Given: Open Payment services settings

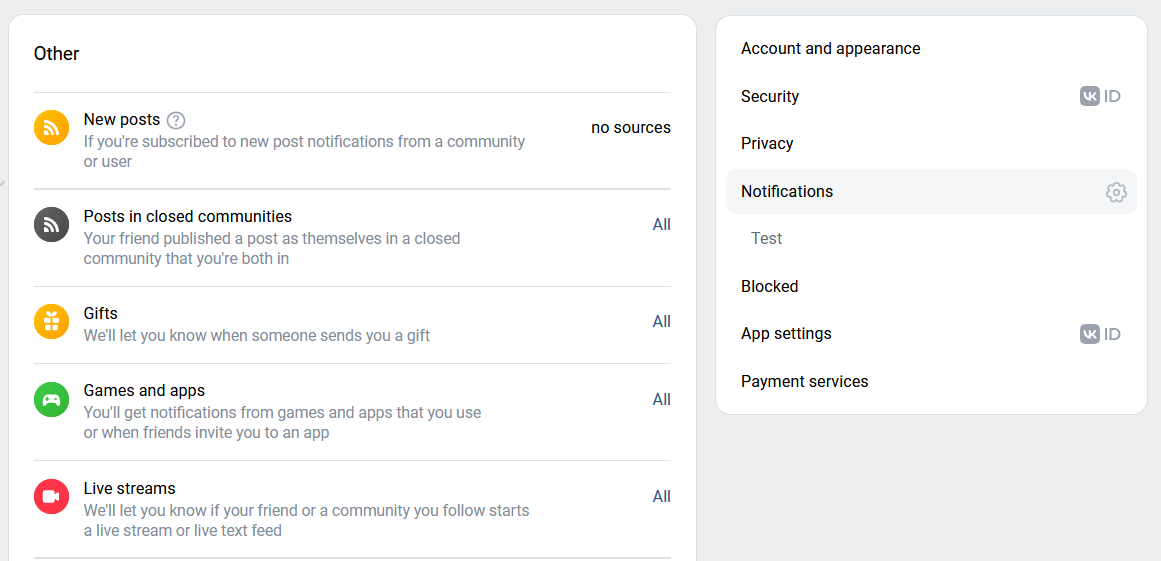Looking at the screenshot, I should (x=931, y=381).
